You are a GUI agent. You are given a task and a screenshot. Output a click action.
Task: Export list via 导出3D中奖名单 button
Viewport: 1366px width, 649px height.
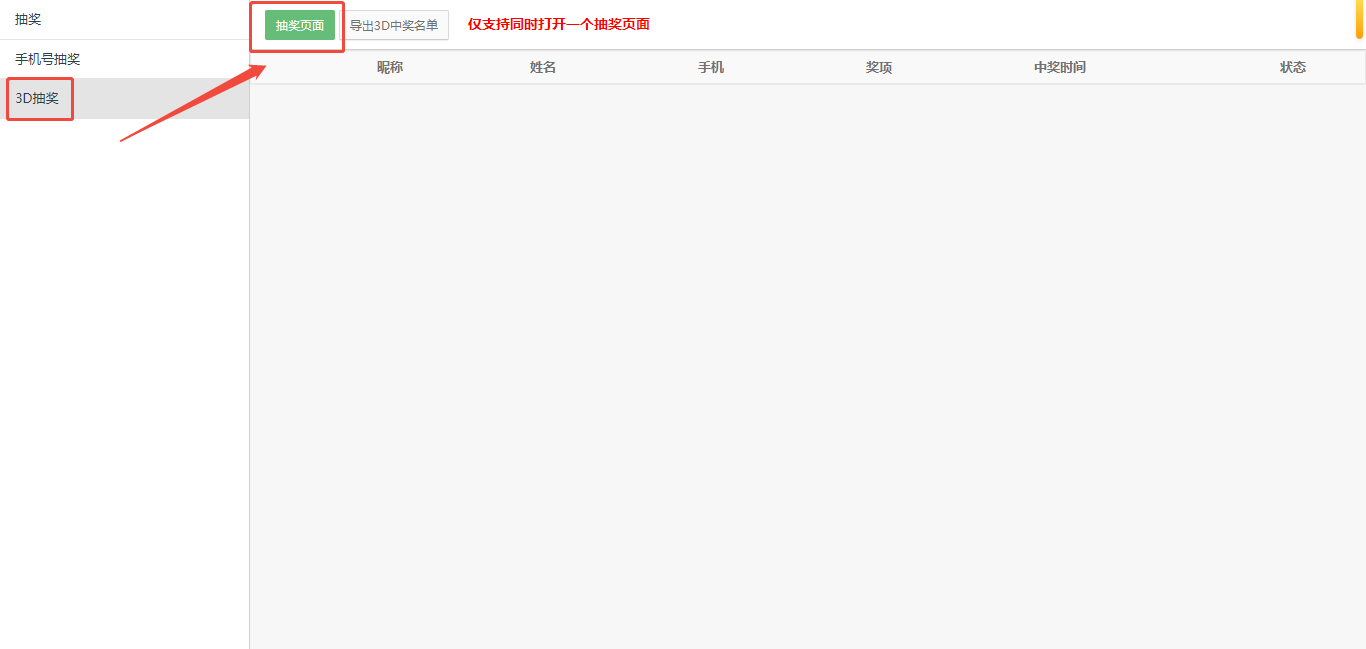[x=394, y=25]
